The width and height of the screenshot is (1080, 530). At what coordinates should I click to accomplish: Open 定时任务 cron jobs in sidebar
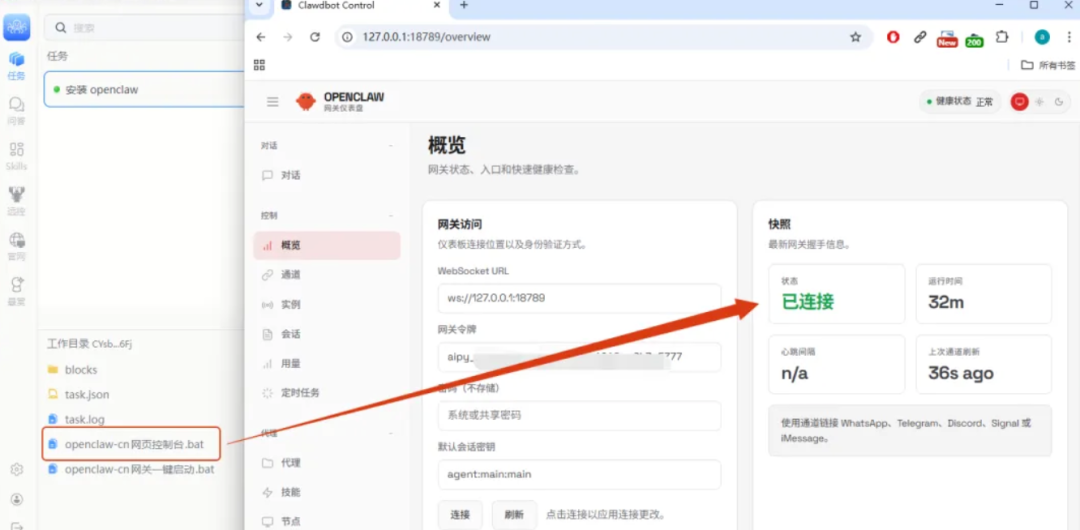327,393
